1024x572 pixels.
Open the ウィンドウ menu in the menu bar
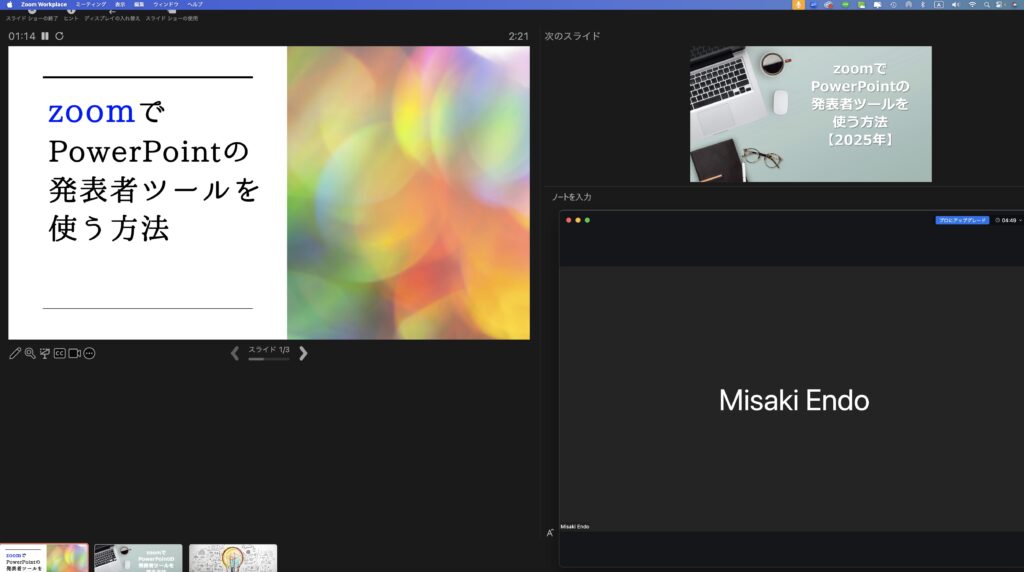click(166, 4)
